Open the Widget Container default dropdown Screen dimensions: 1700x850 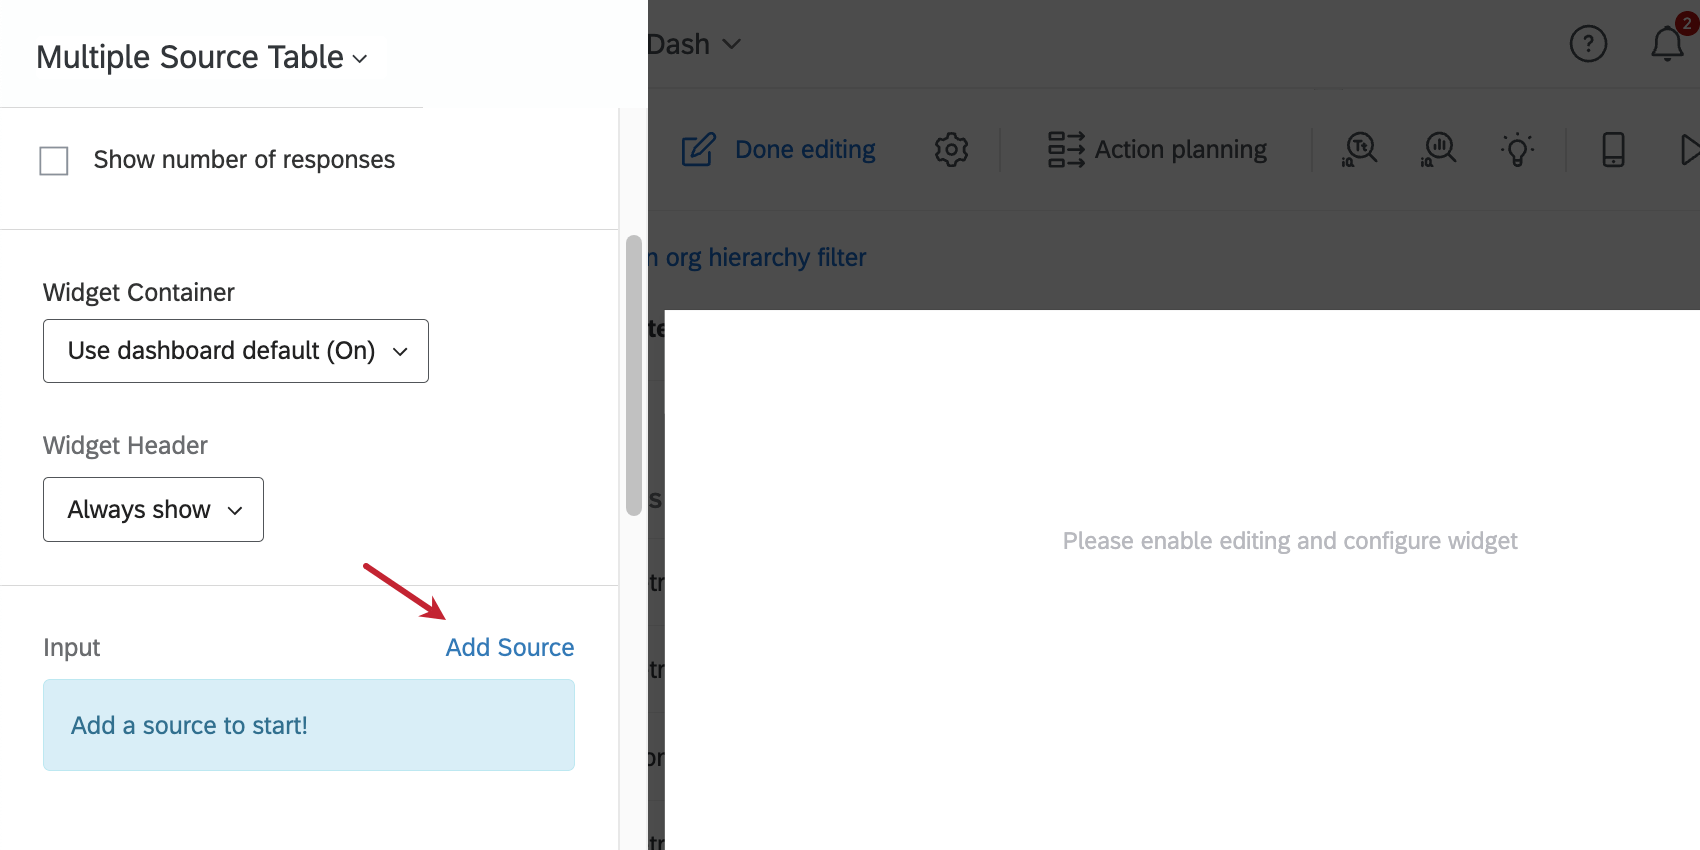(x=235, y=351)
